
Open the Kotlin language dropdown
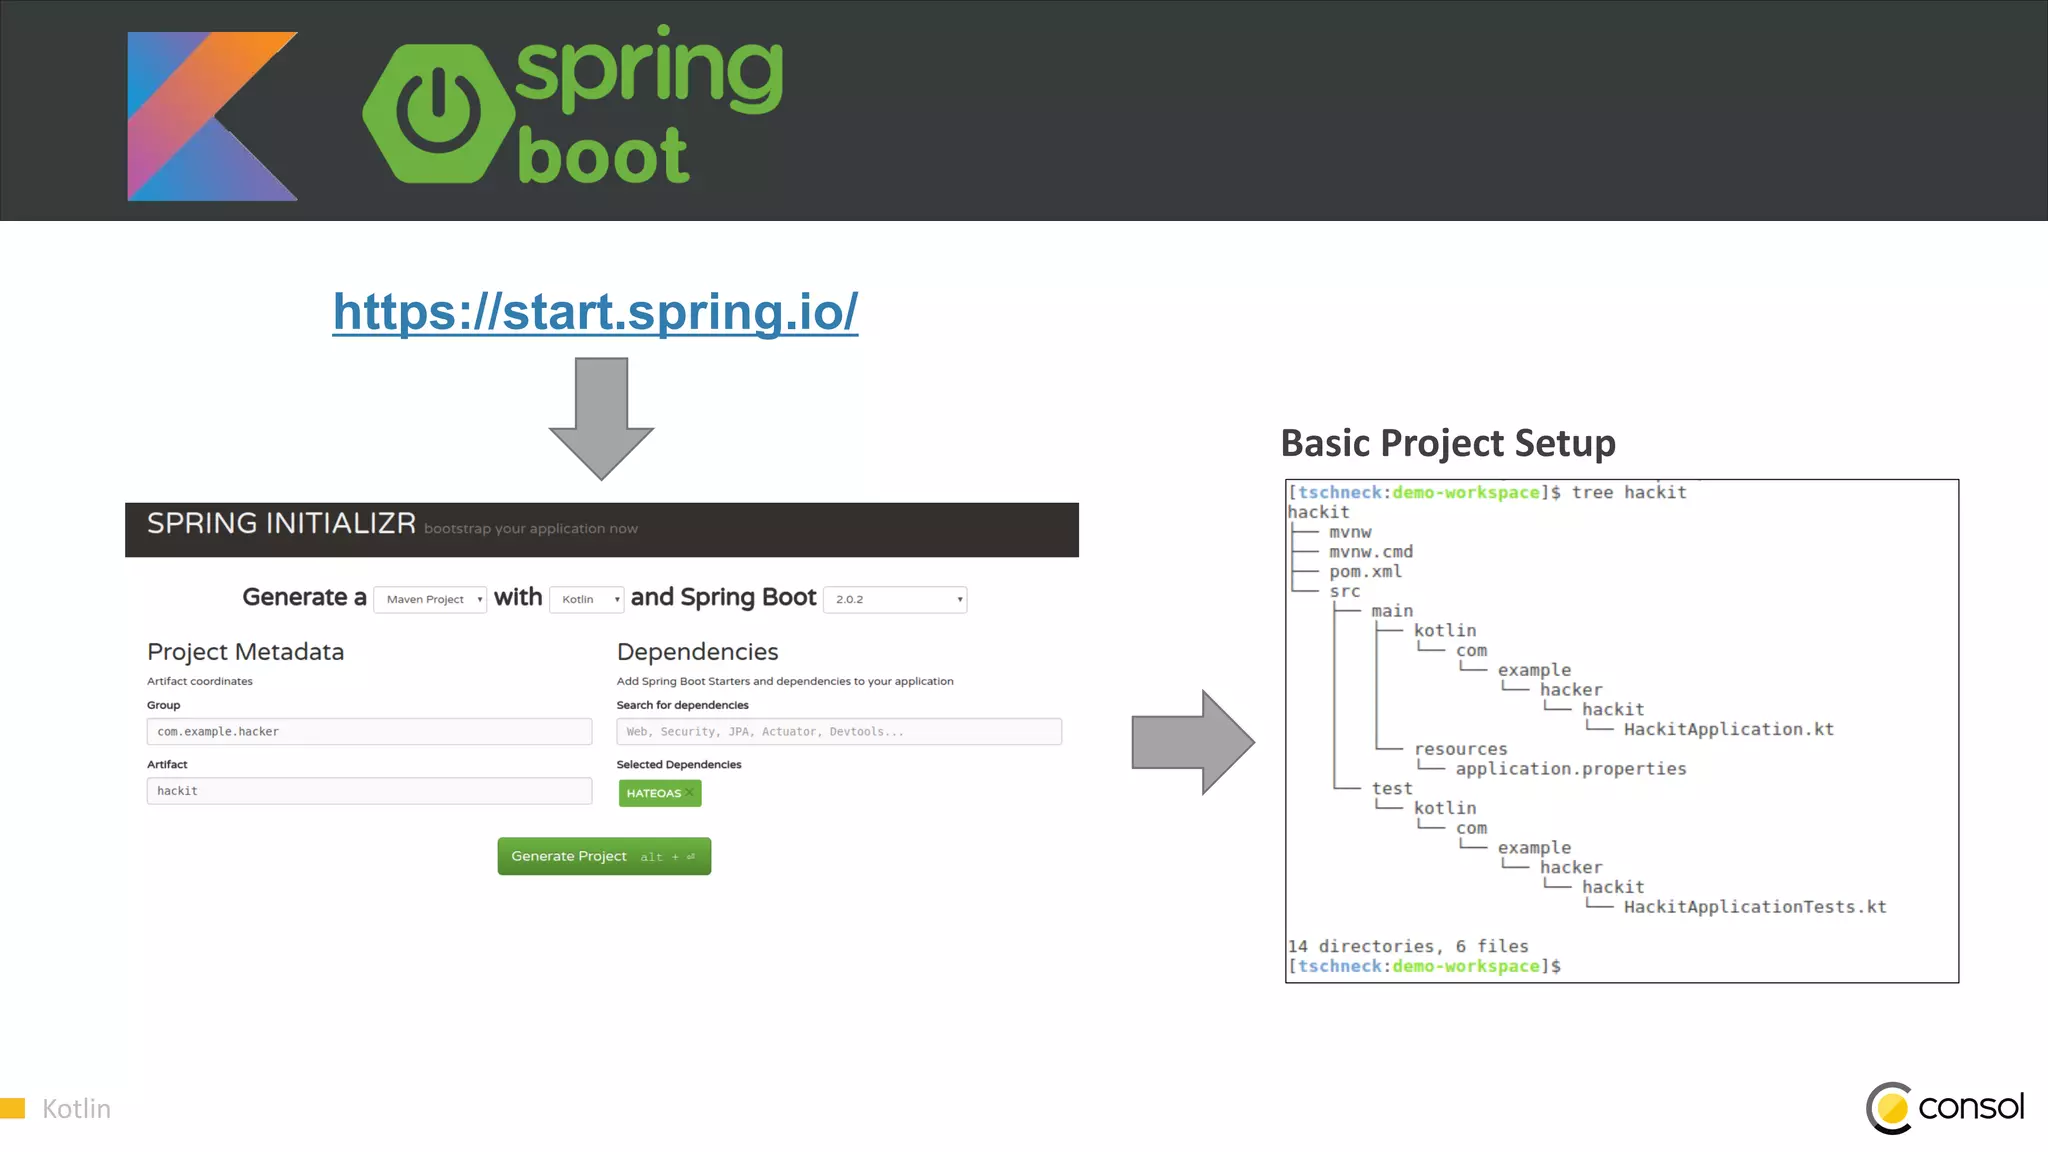(587, 599)
